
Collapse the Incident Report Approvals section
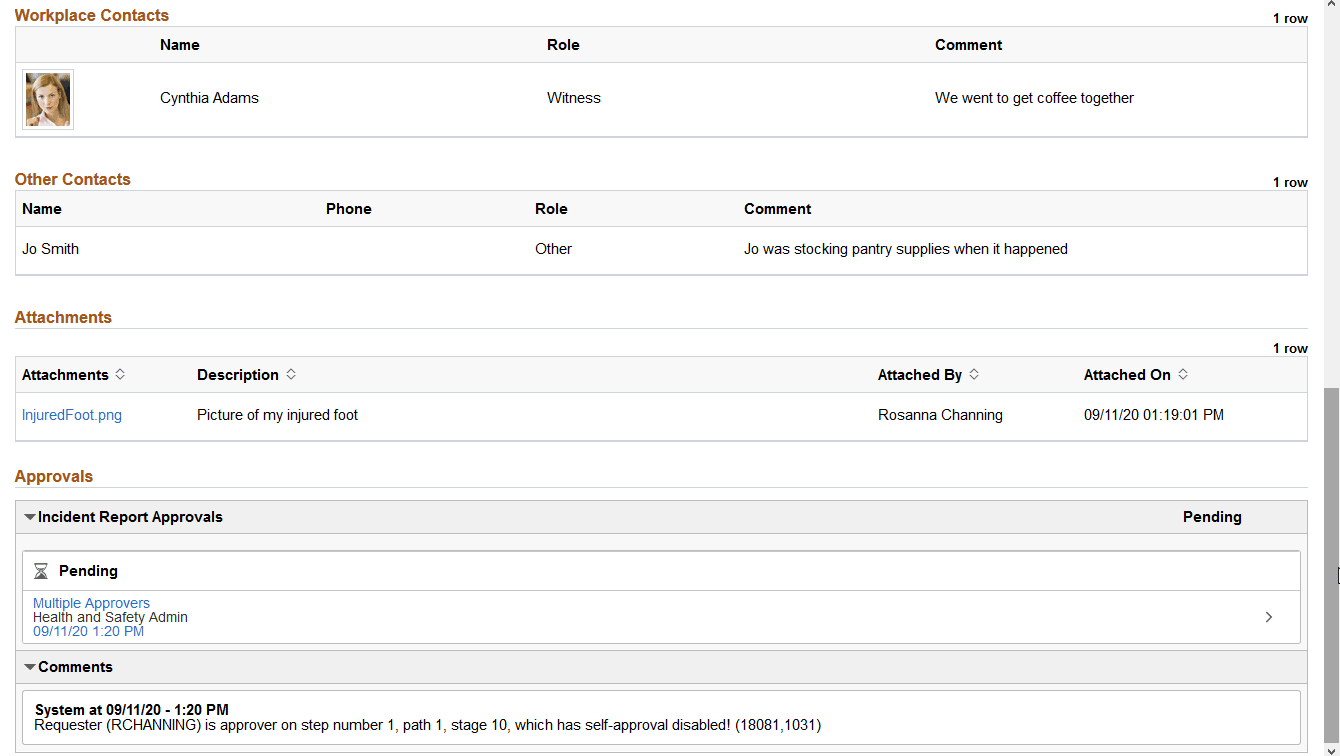point(31,517)
